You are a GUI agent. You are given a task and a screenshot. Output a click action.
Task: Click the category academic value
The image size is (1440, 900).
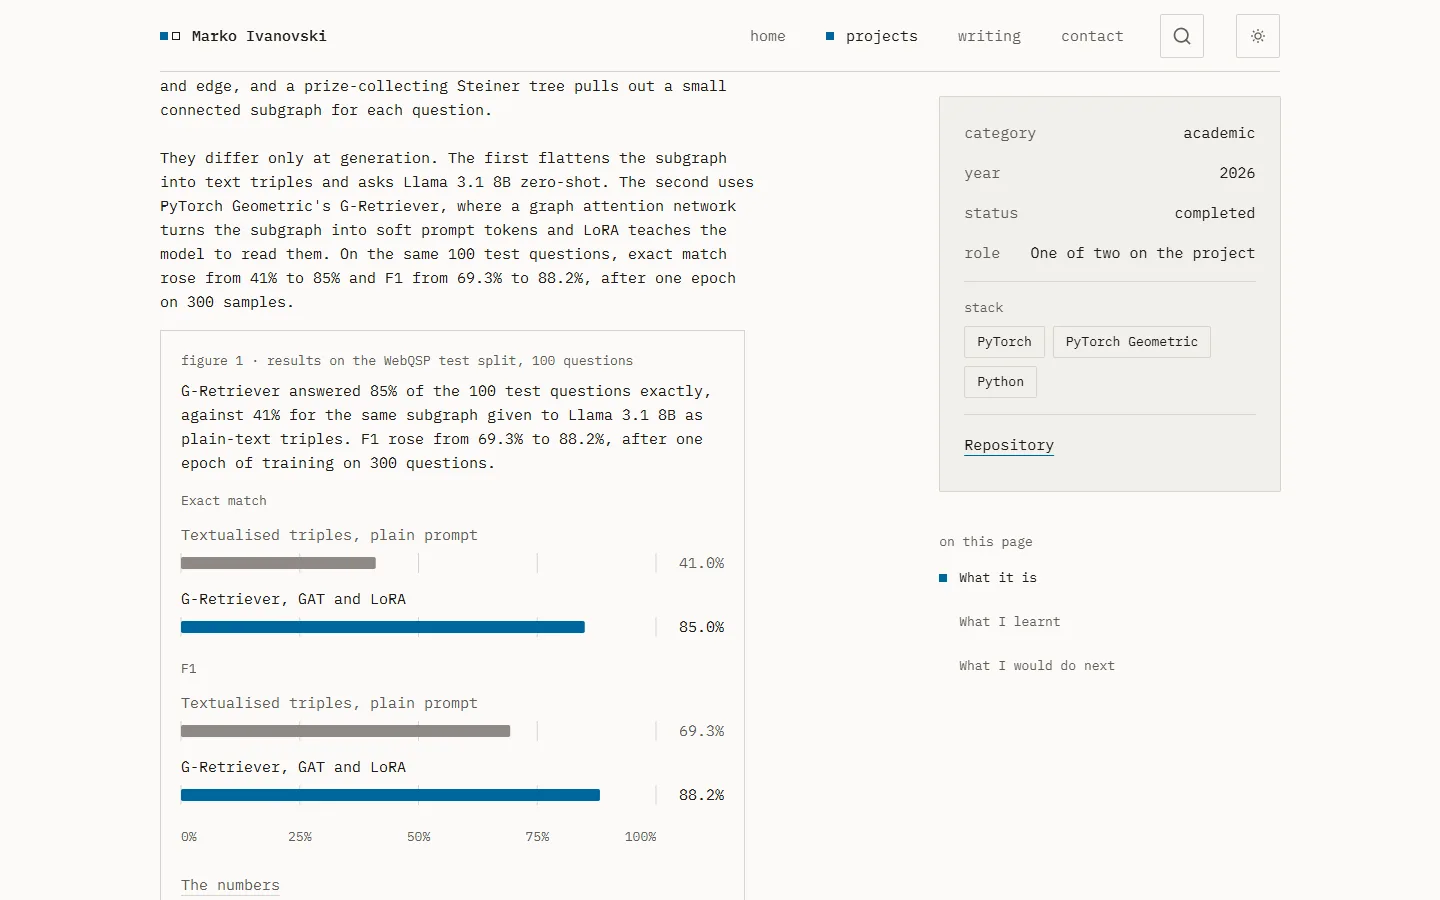click(1219, 133)
